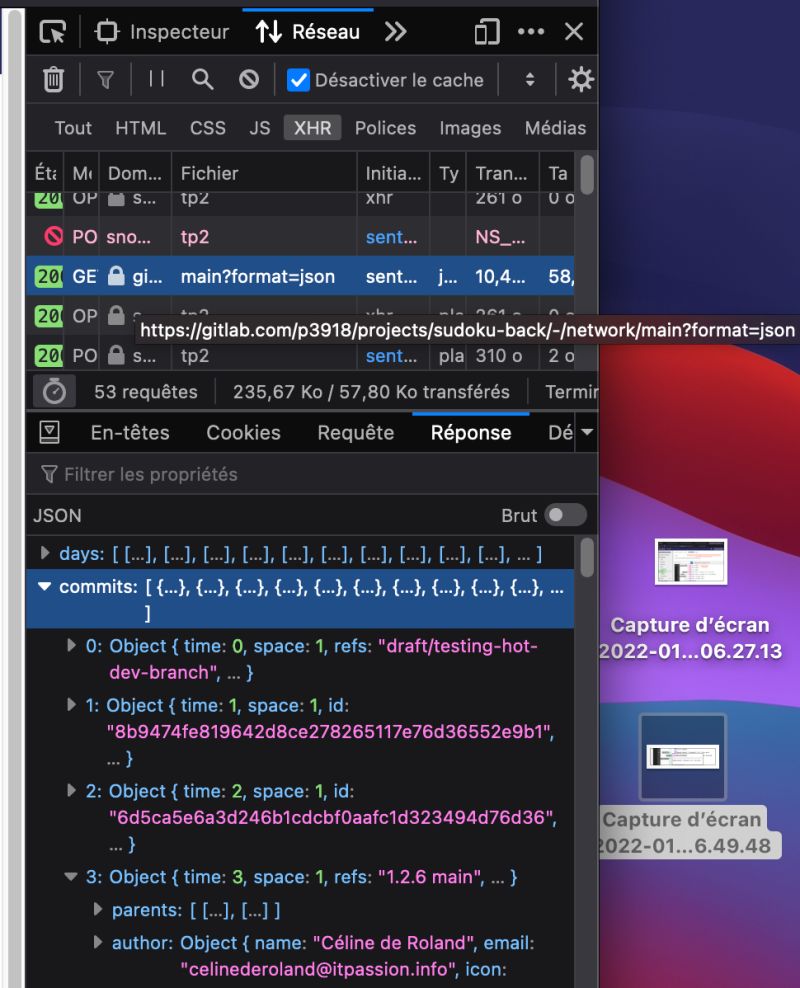Screen dimensions: 800x988
Task: Open the request filtering funnel icon
Action: [x=105, y=79]
